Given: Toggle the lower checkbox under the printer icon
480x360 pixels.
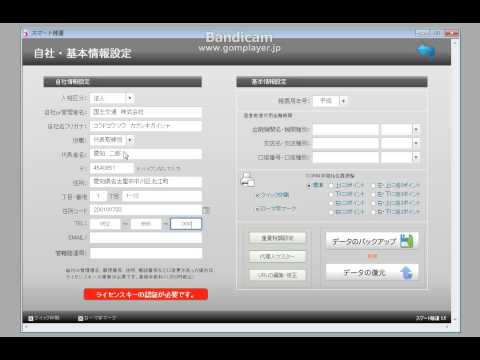Looking at the screenshot, I should [258, 209].
